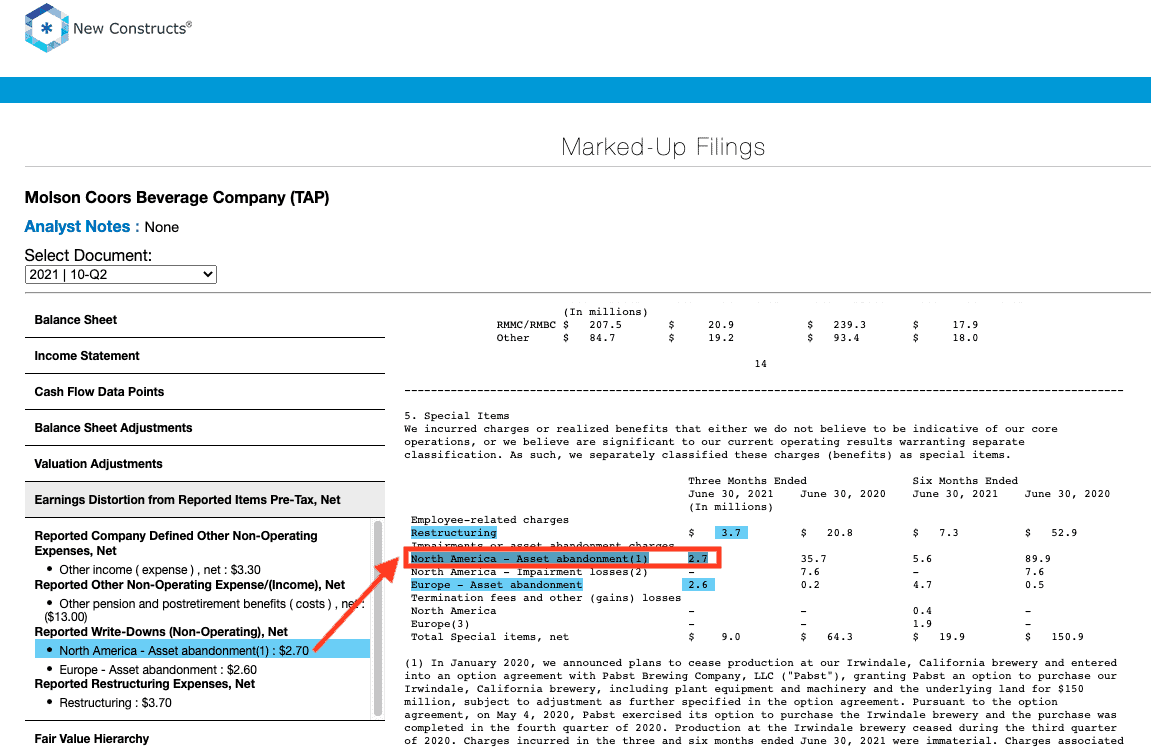Click the New Constructs brand name text
The width and height of the screenshot is (1151, 748).
click(132, 29)
